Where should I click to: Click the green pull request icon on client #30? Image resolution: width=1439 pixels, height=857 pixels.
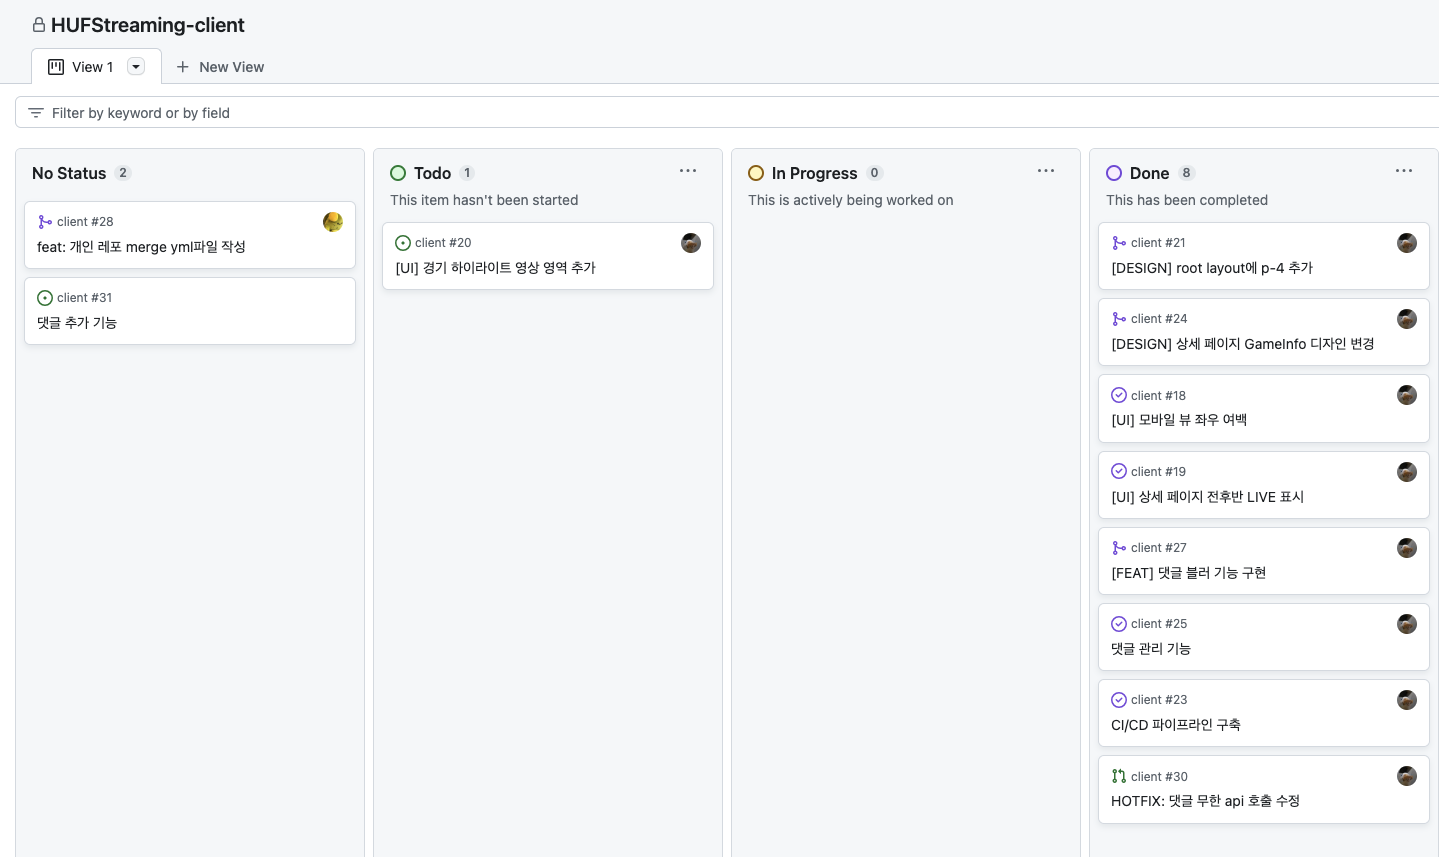[x=1119, y=777]
